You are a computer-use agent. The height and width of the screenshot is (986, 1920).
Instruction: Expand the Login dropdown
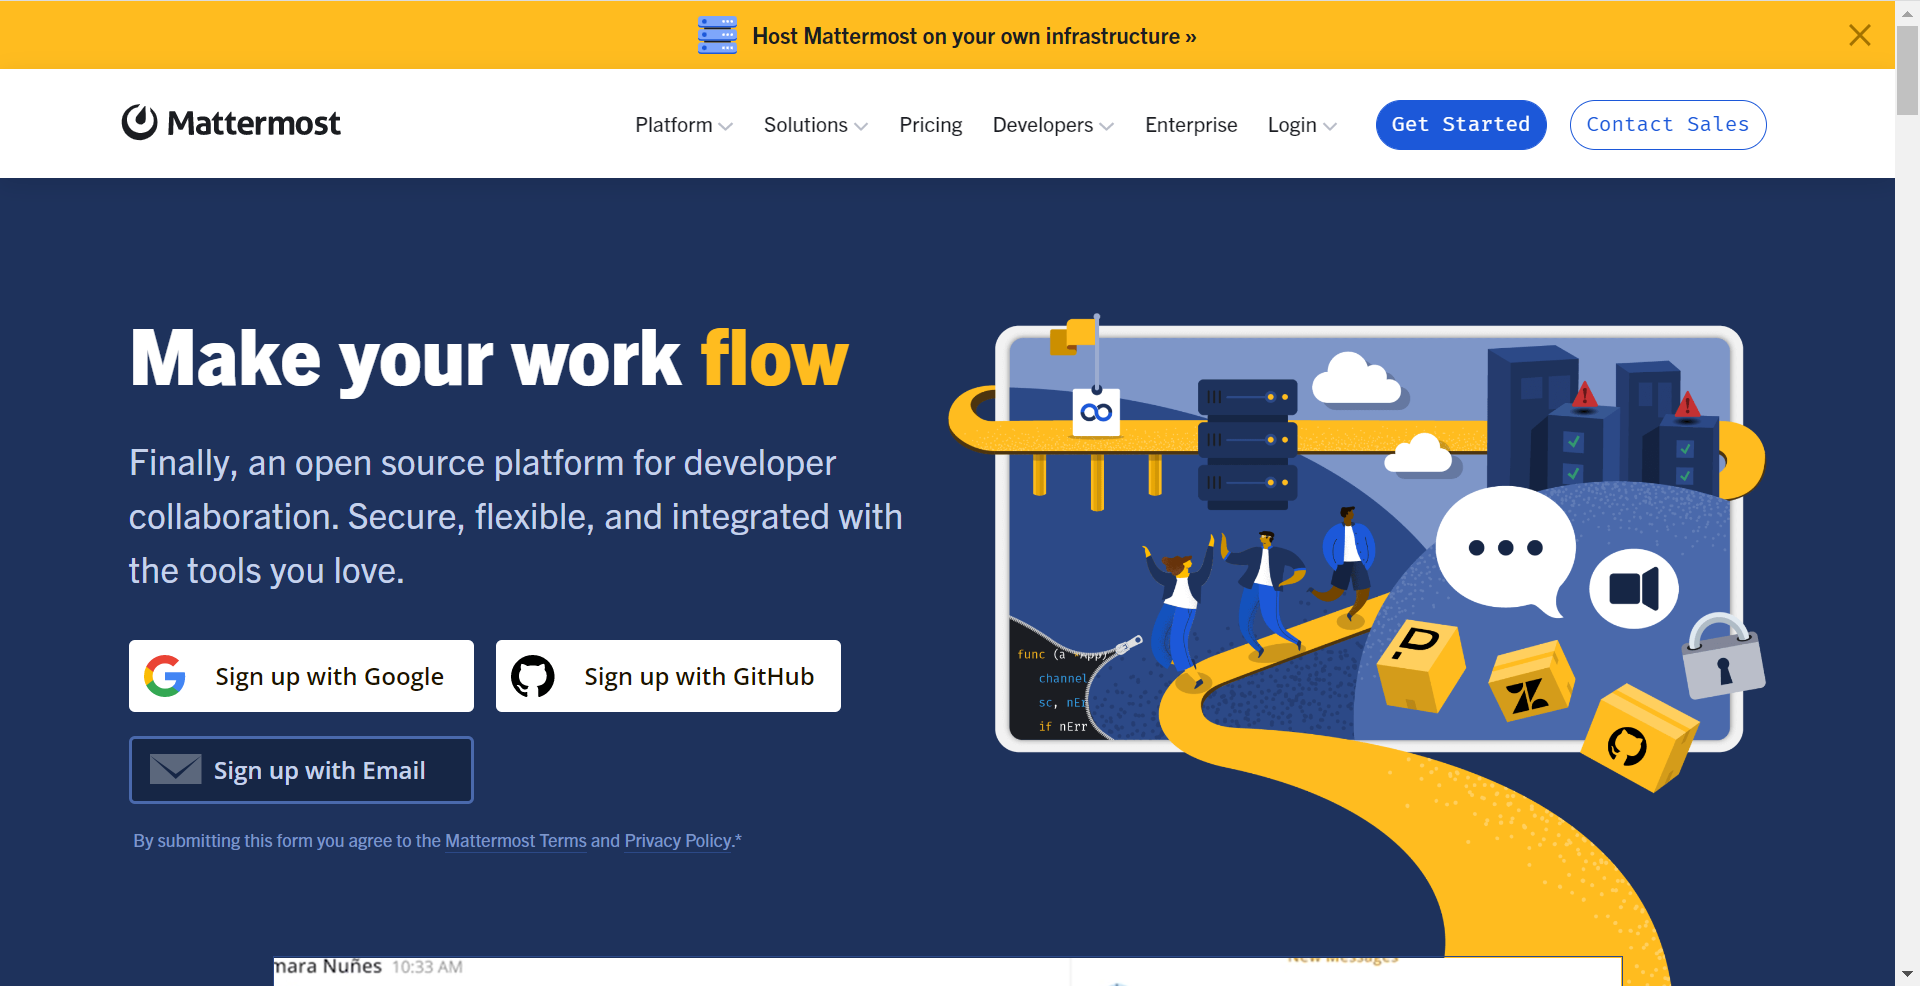[1302, 125]
